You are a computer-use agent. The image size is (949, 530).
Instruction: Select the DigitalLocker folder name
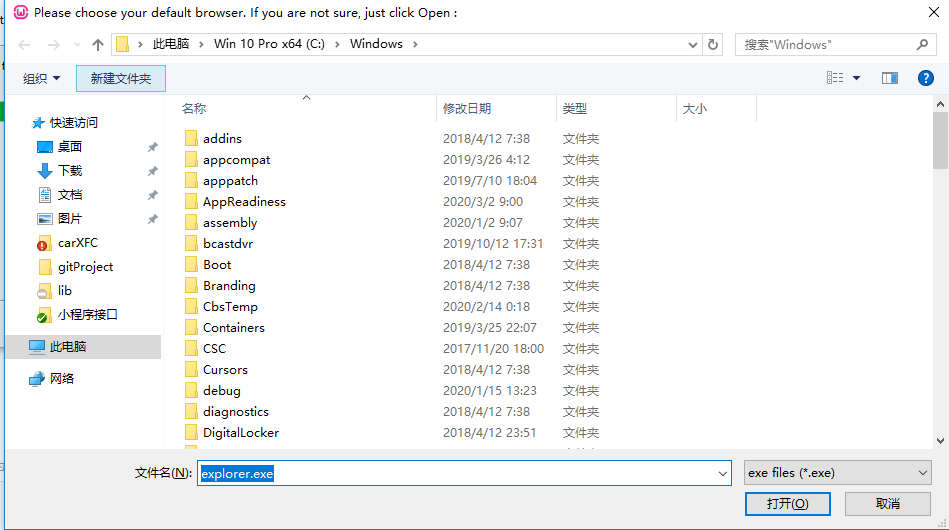click(241, 433)
